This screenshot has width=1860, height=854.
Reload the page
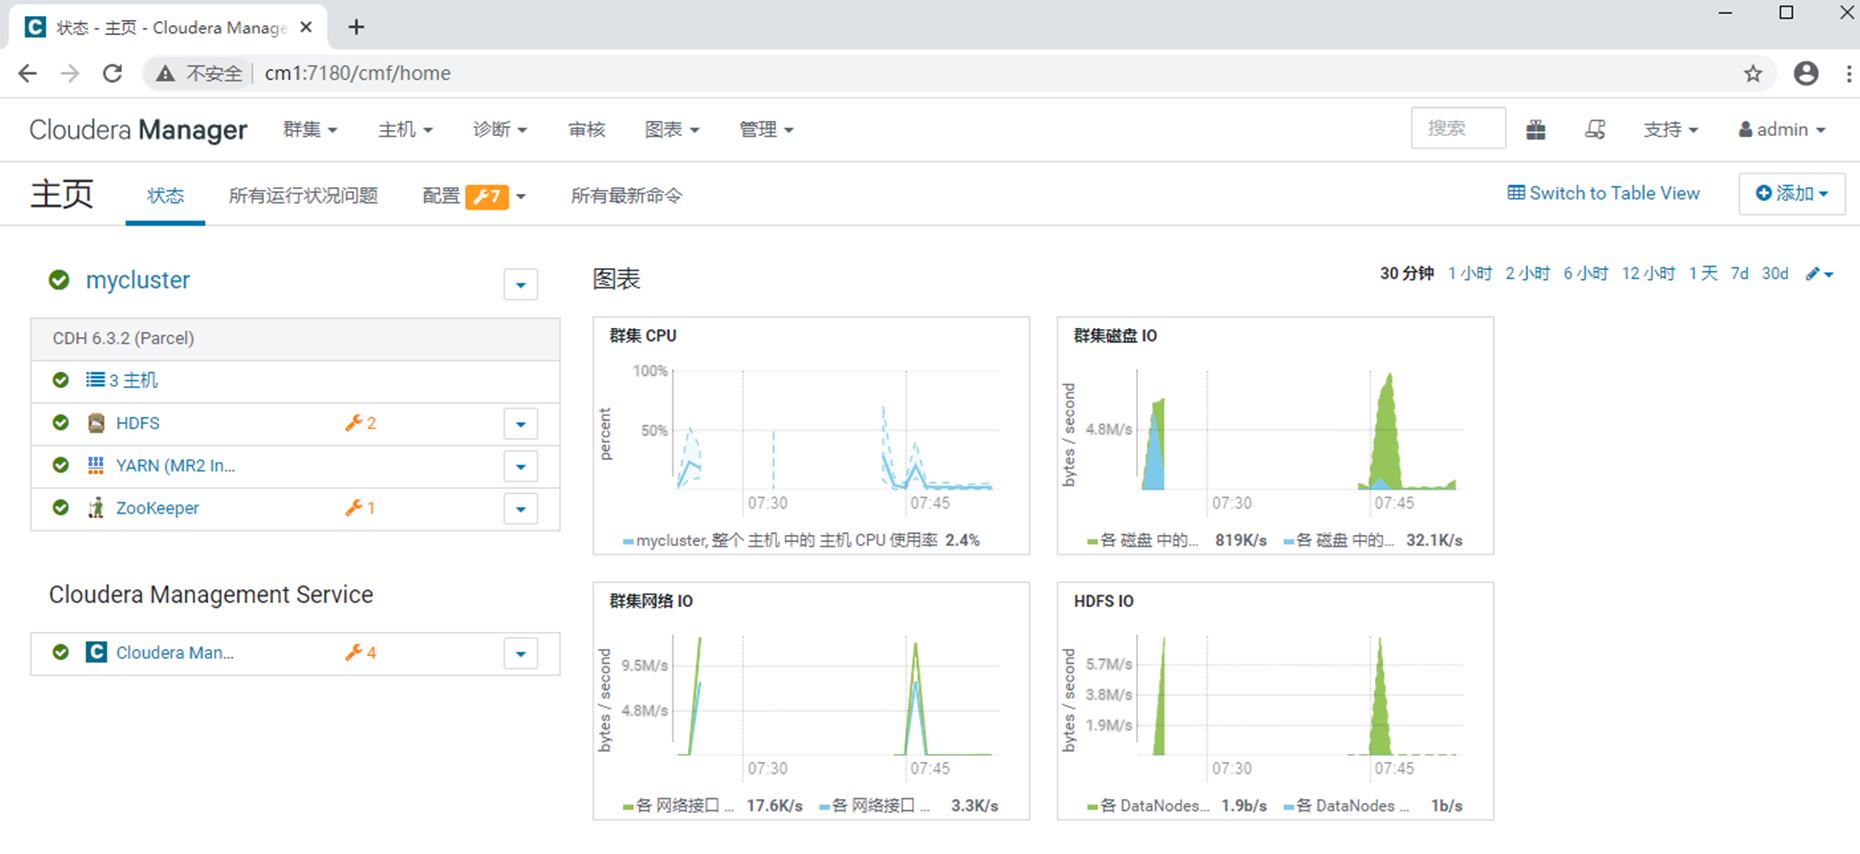113,73
